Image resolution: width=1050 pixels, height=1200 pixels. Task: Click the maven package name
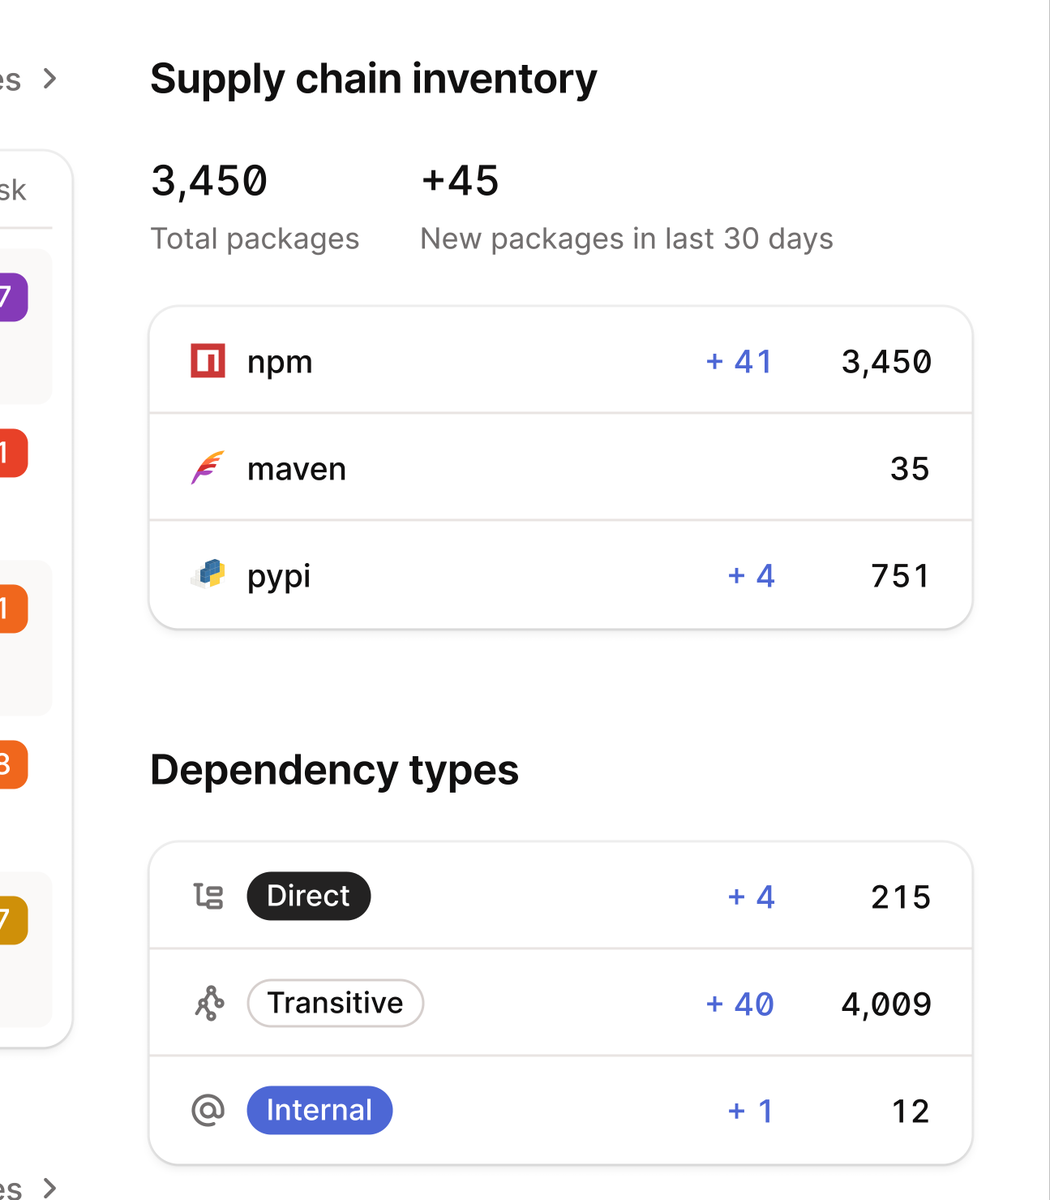(x=296, y=469)
